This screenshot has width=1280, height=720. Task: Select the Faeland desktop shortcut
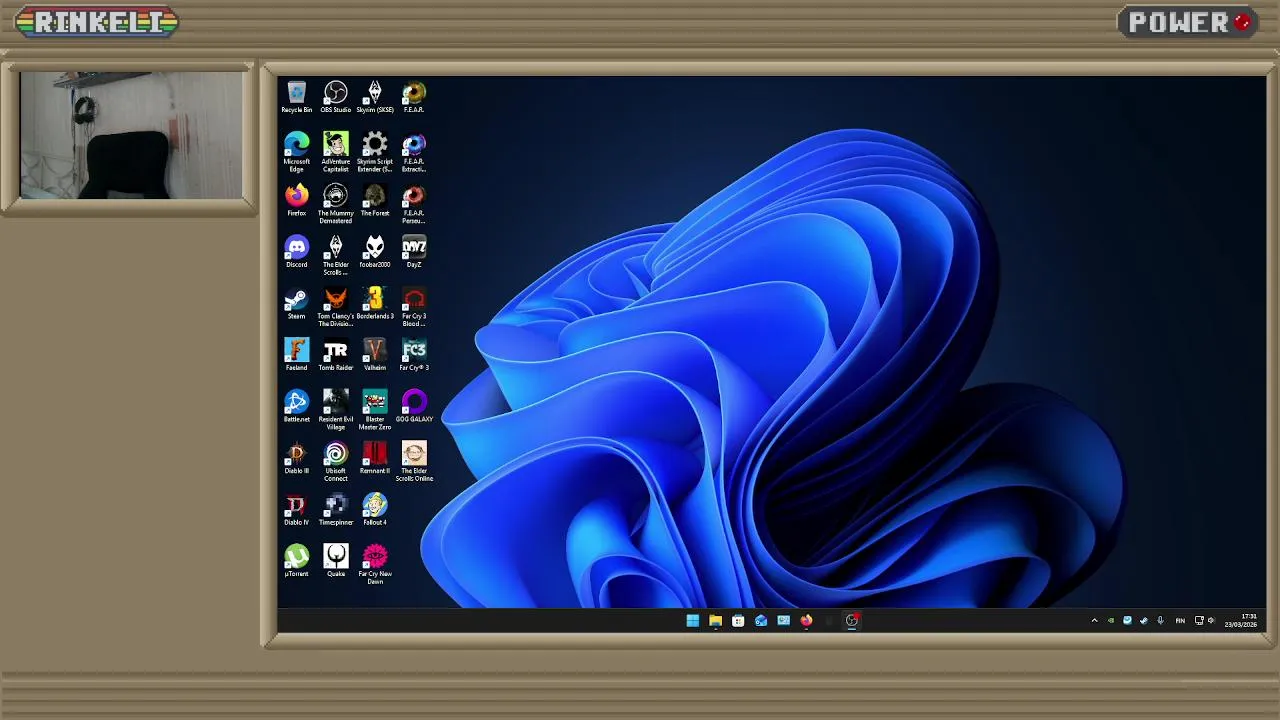[x=296, y=355]
